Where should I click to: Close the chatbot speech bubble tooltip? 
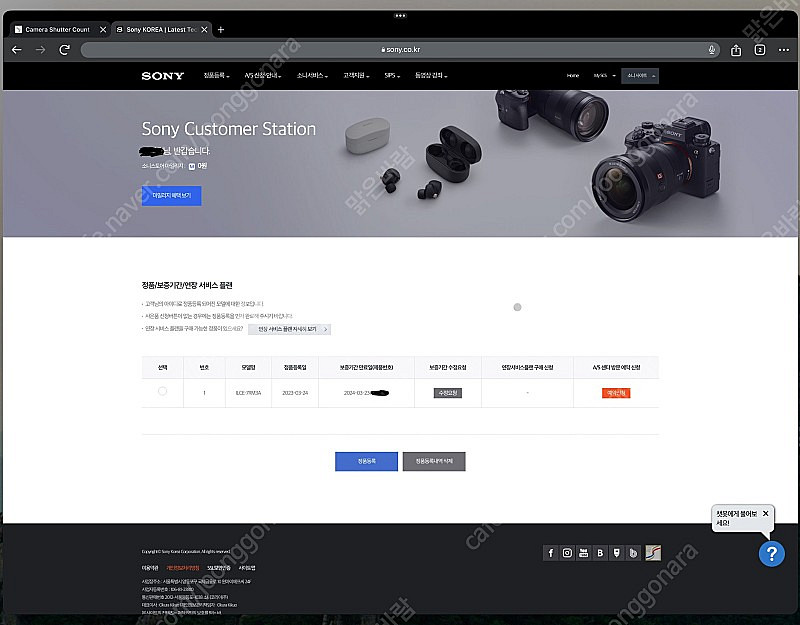point(765,514)
